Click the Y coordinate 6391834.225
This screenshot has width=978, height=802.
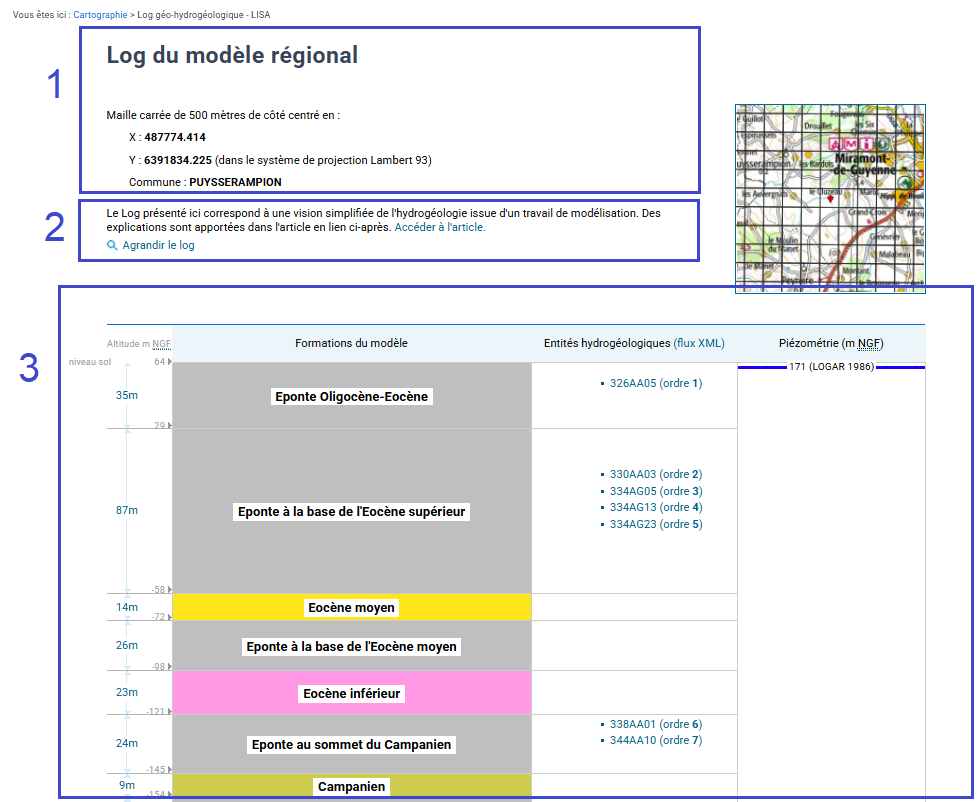(x=178, y=160)
